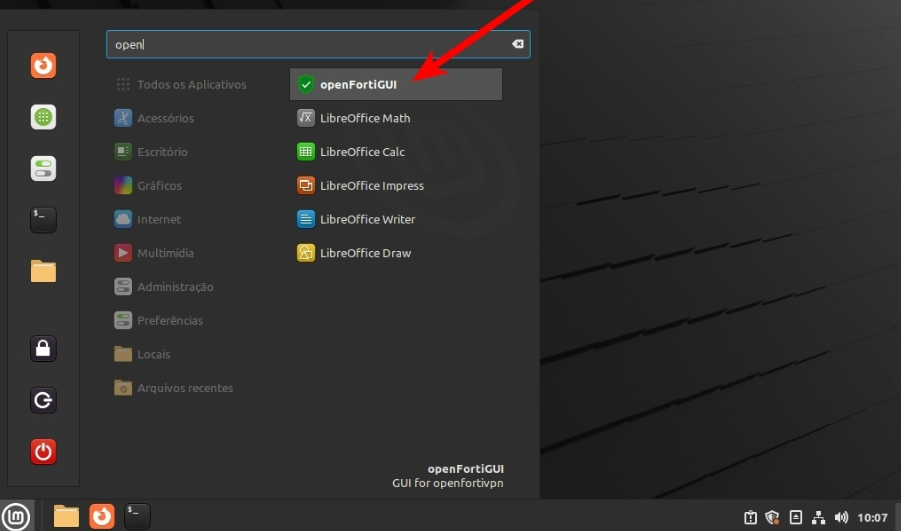Screen dimensions: 901x531
Task: Open LibreOffice Writer result
Action: [396, 220]
